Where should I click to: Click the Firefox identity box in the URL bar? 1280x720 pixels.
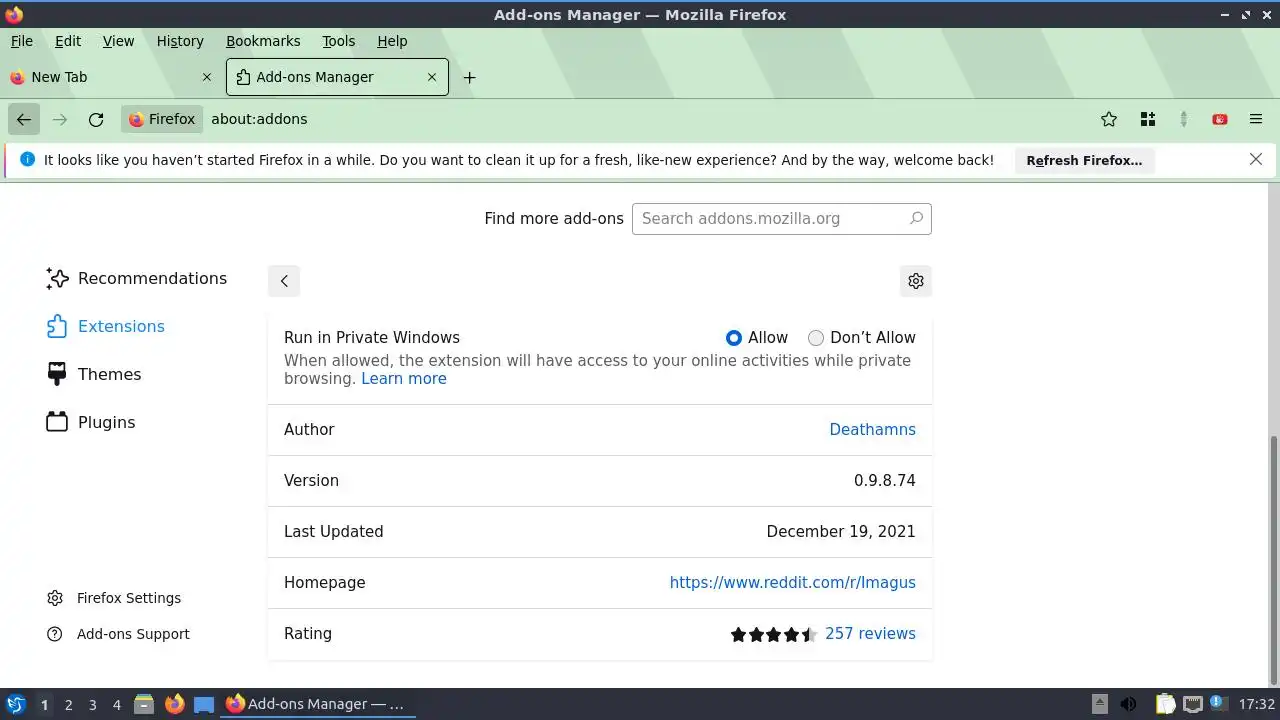click(x=162, y=119)
